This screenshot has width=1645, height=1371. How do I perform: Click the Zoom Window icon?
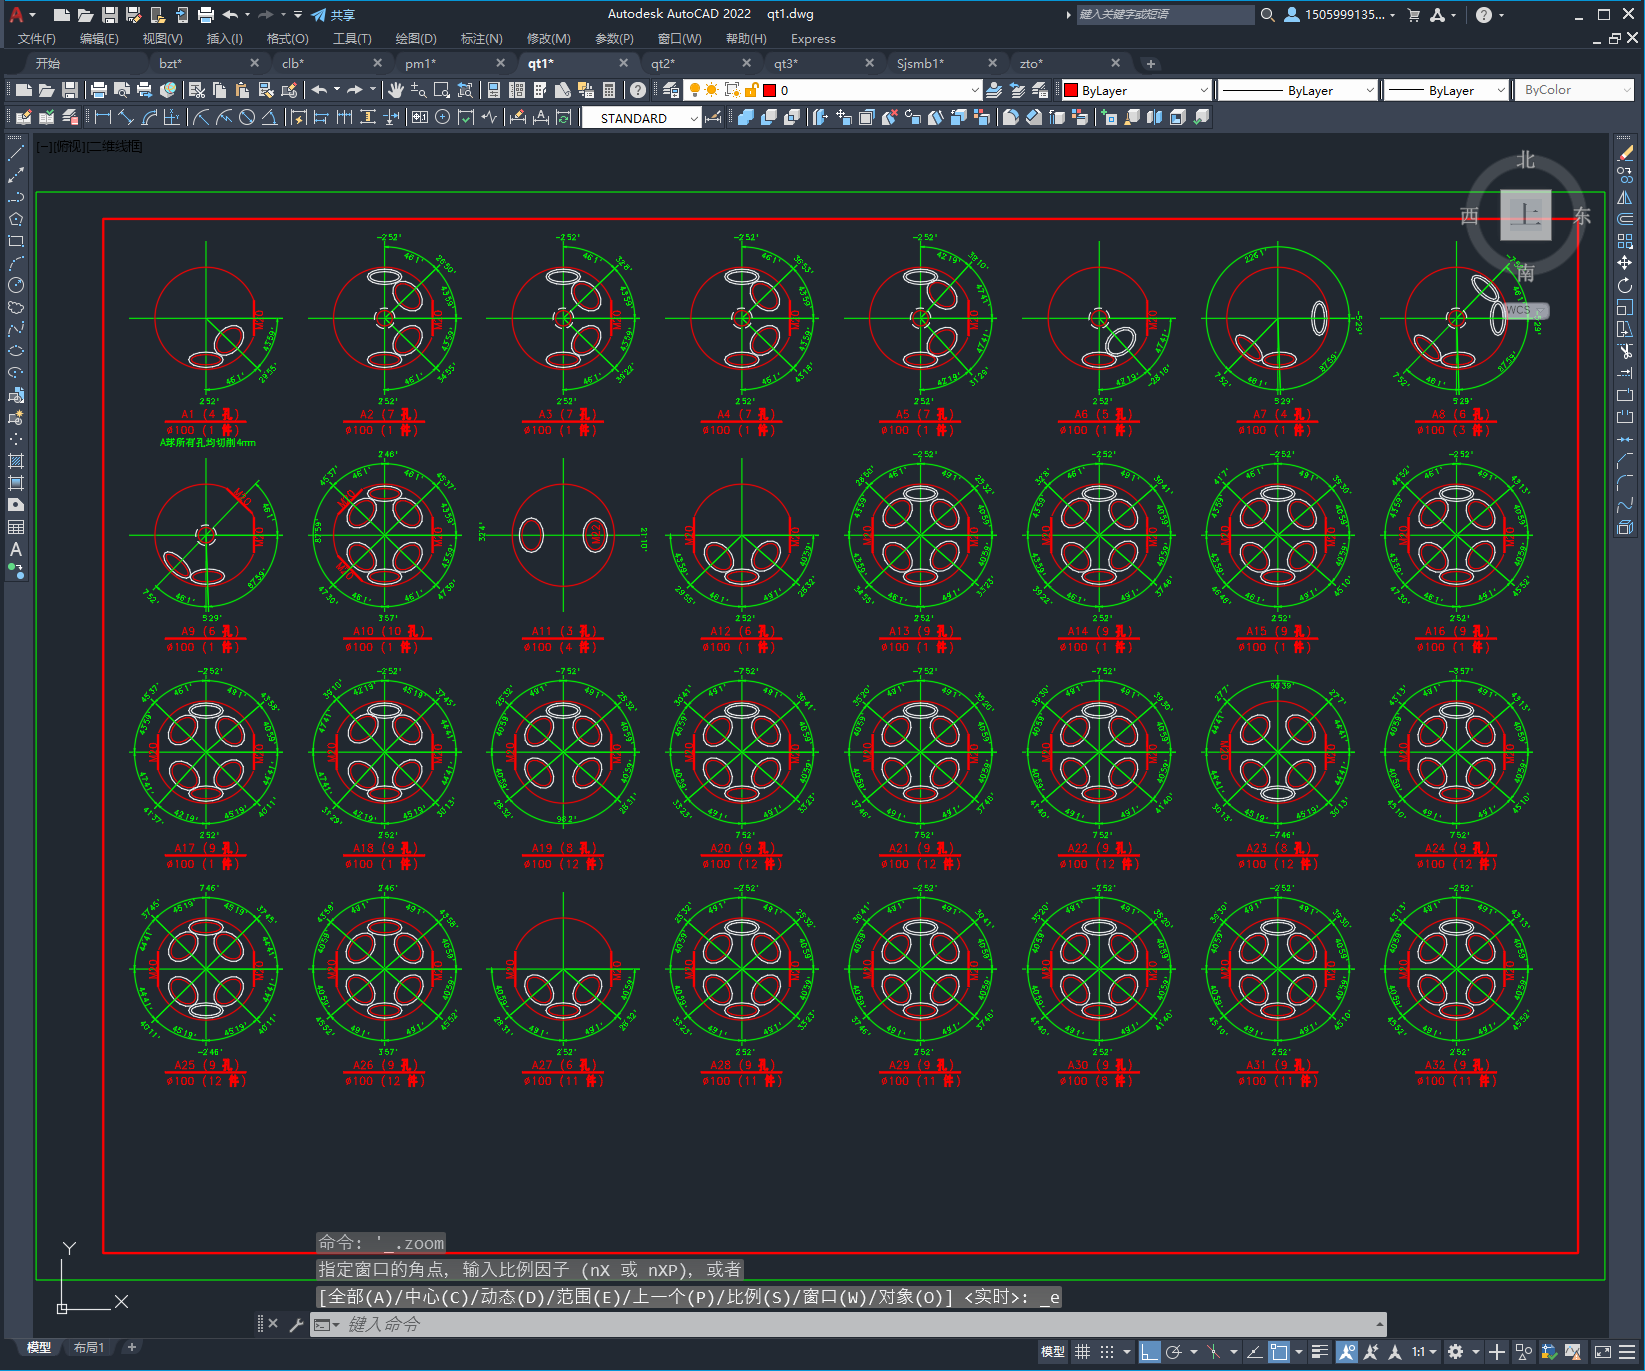pyautogui.click(x=441, y=90)
